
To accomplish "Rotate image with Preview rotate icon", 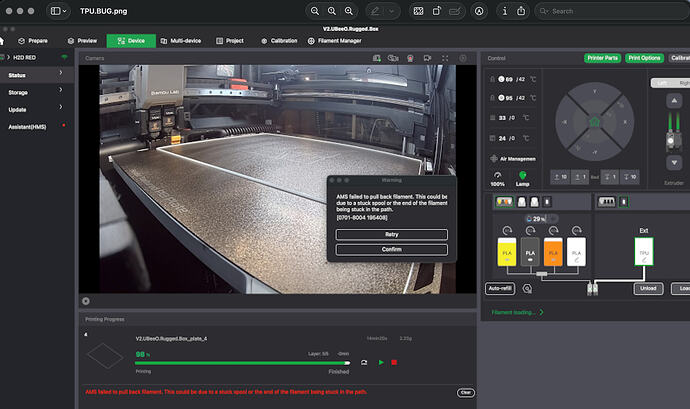I will tap(437, 11).
